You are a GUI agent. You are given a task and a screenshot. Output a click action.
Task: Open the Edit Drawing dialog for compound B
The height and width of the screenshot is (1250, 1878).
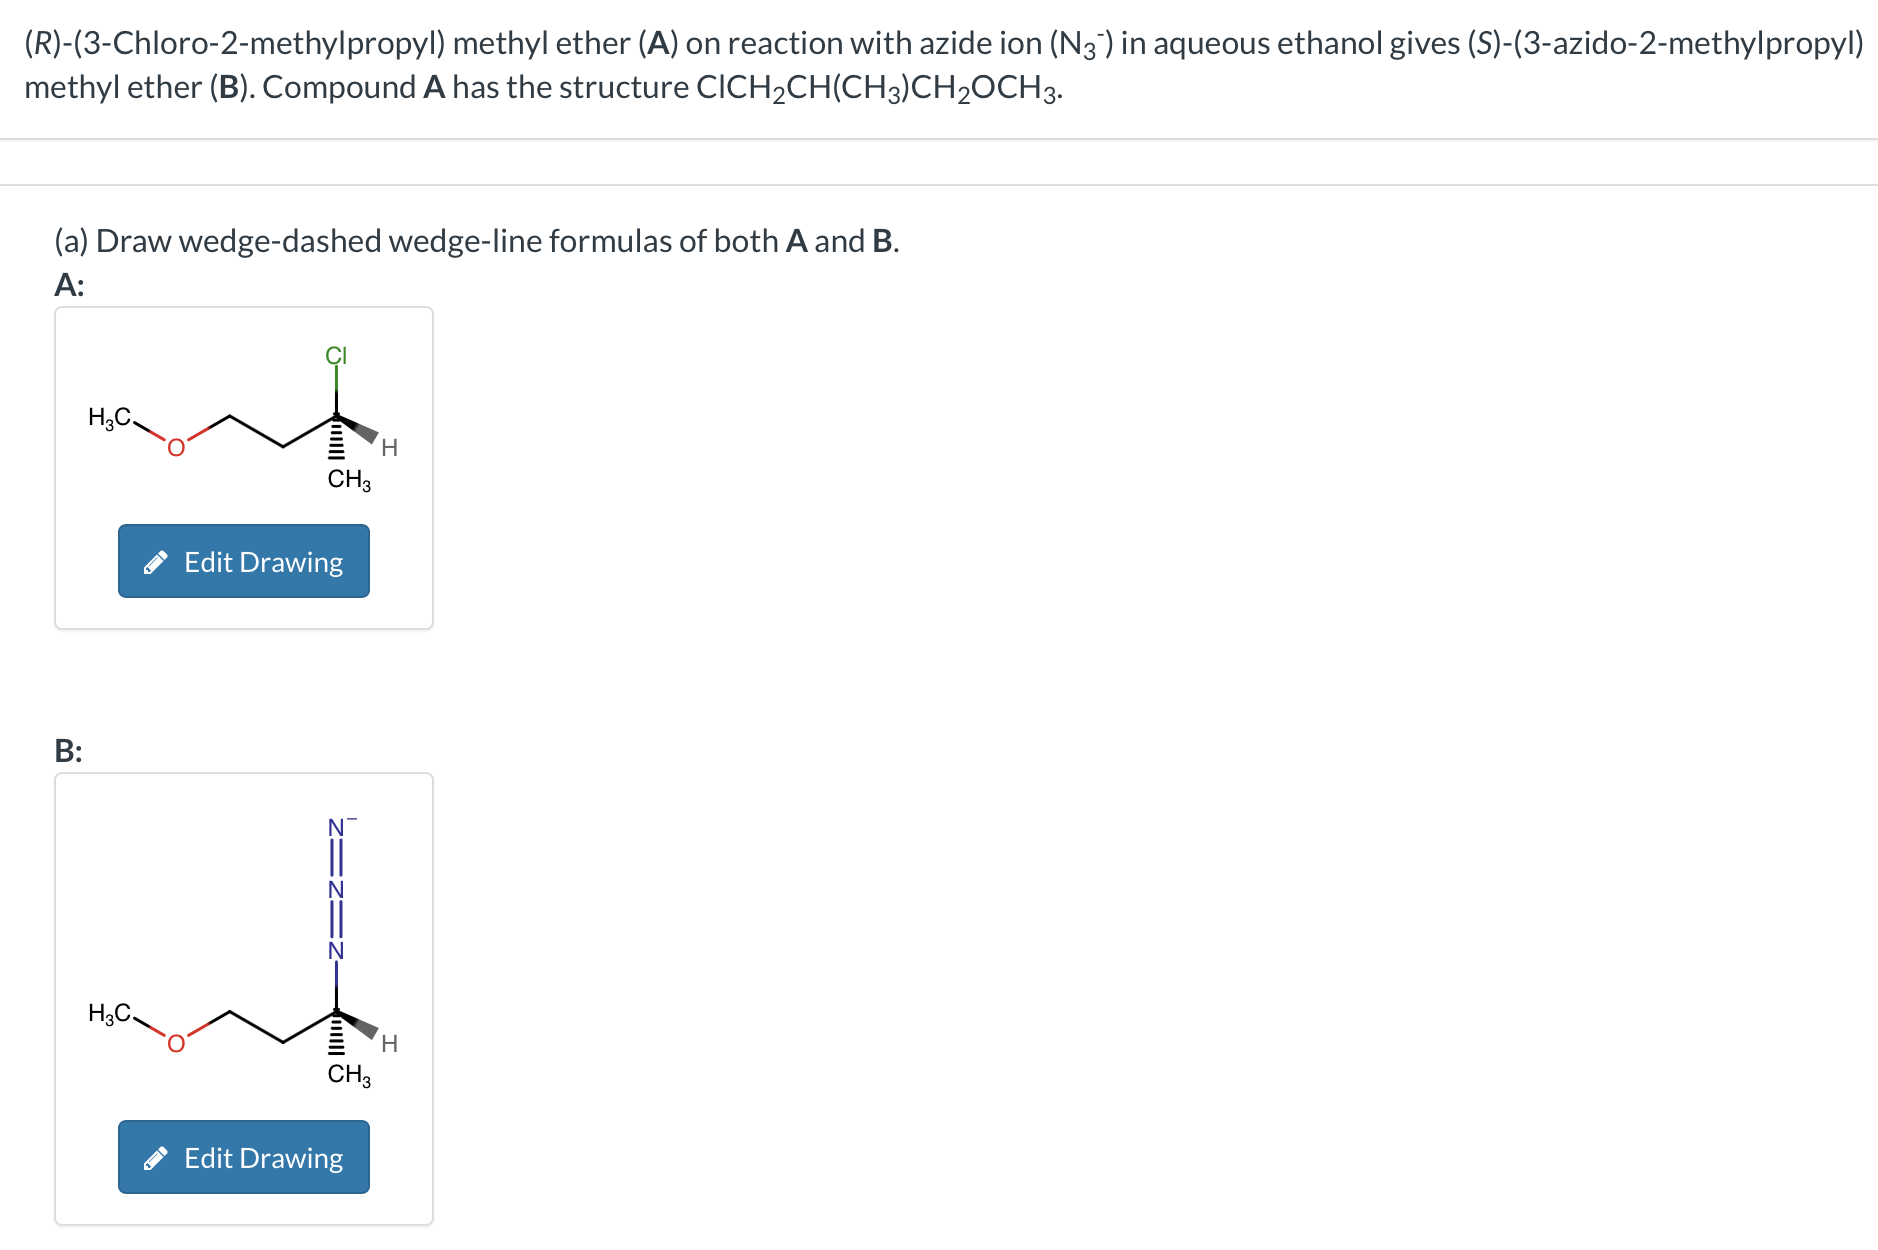point(243,1157)
